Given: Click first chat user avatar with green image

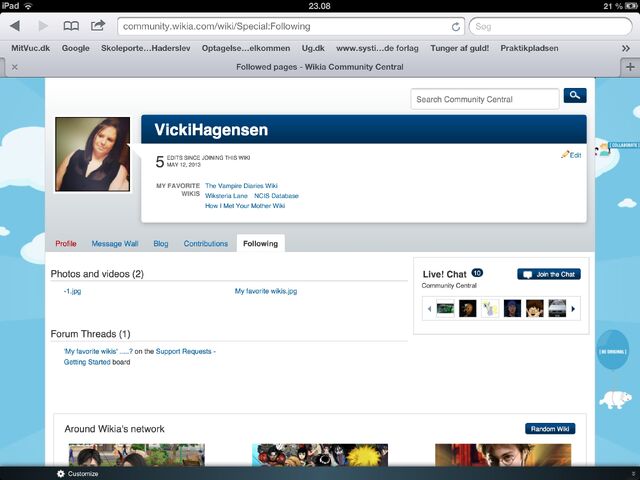Looking at the screenshot, I should click(x=445, y=309).
